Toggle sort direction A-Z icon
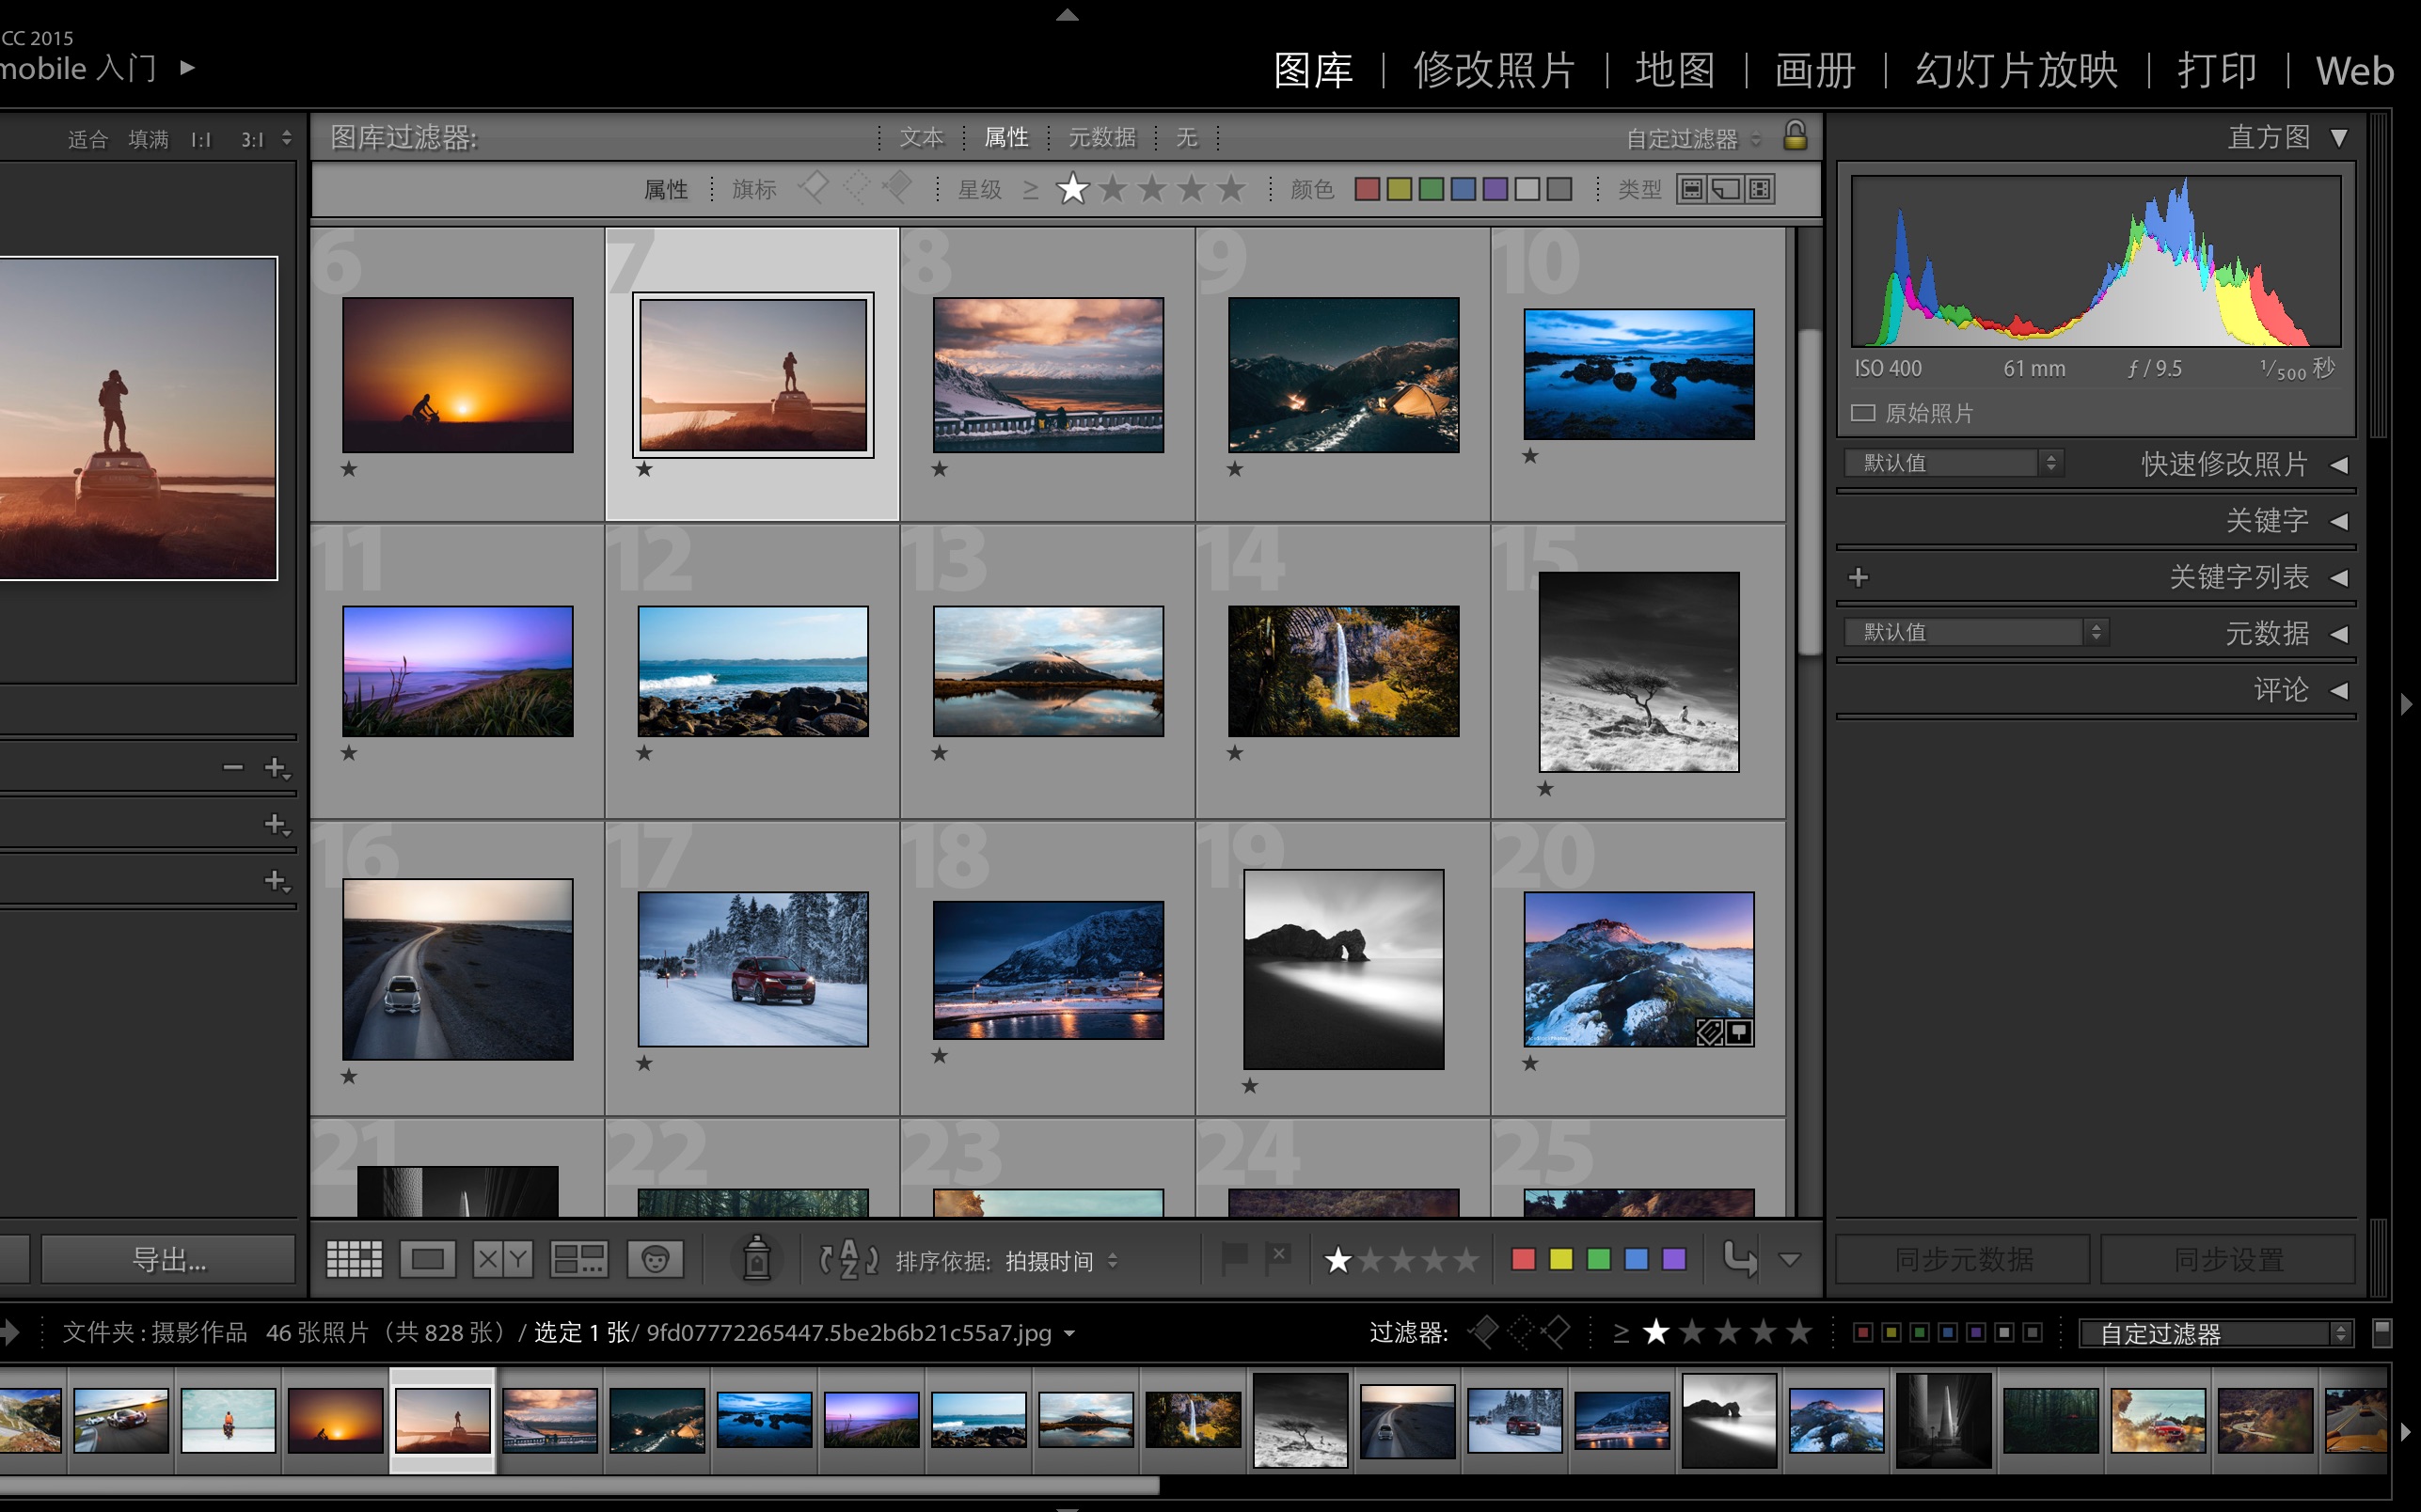Screen dimensions: 2421x1512 click(x=848, y=1259)
